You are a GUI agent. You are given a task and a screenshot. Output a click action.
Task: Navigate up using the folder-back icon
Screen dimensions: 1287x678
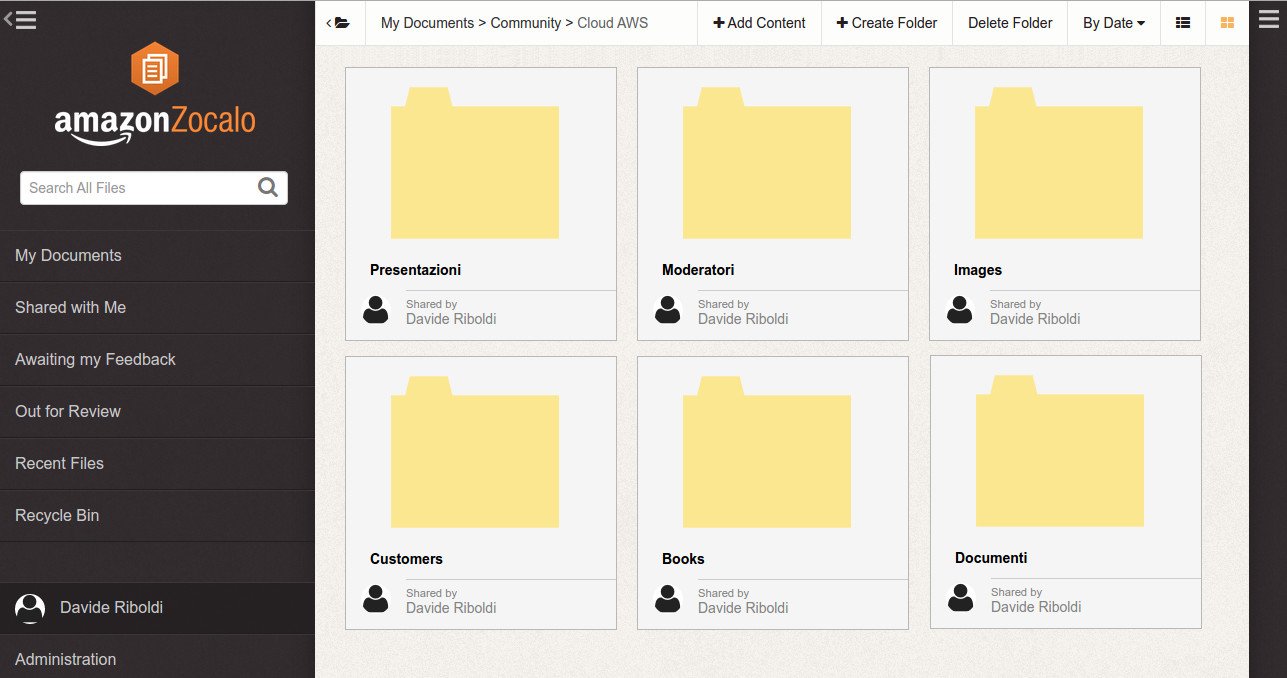point(341,22)
